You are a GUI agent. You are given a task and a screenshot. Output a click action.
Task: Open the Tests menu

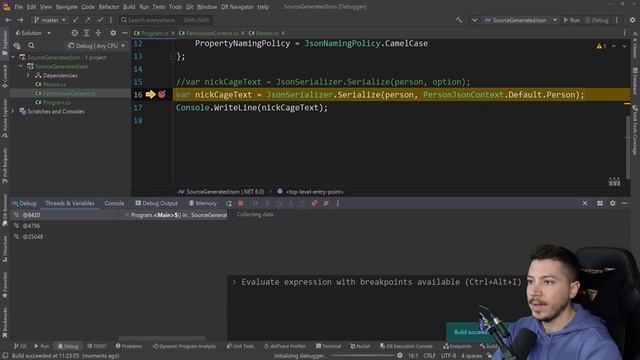click(x=159, y=7)
